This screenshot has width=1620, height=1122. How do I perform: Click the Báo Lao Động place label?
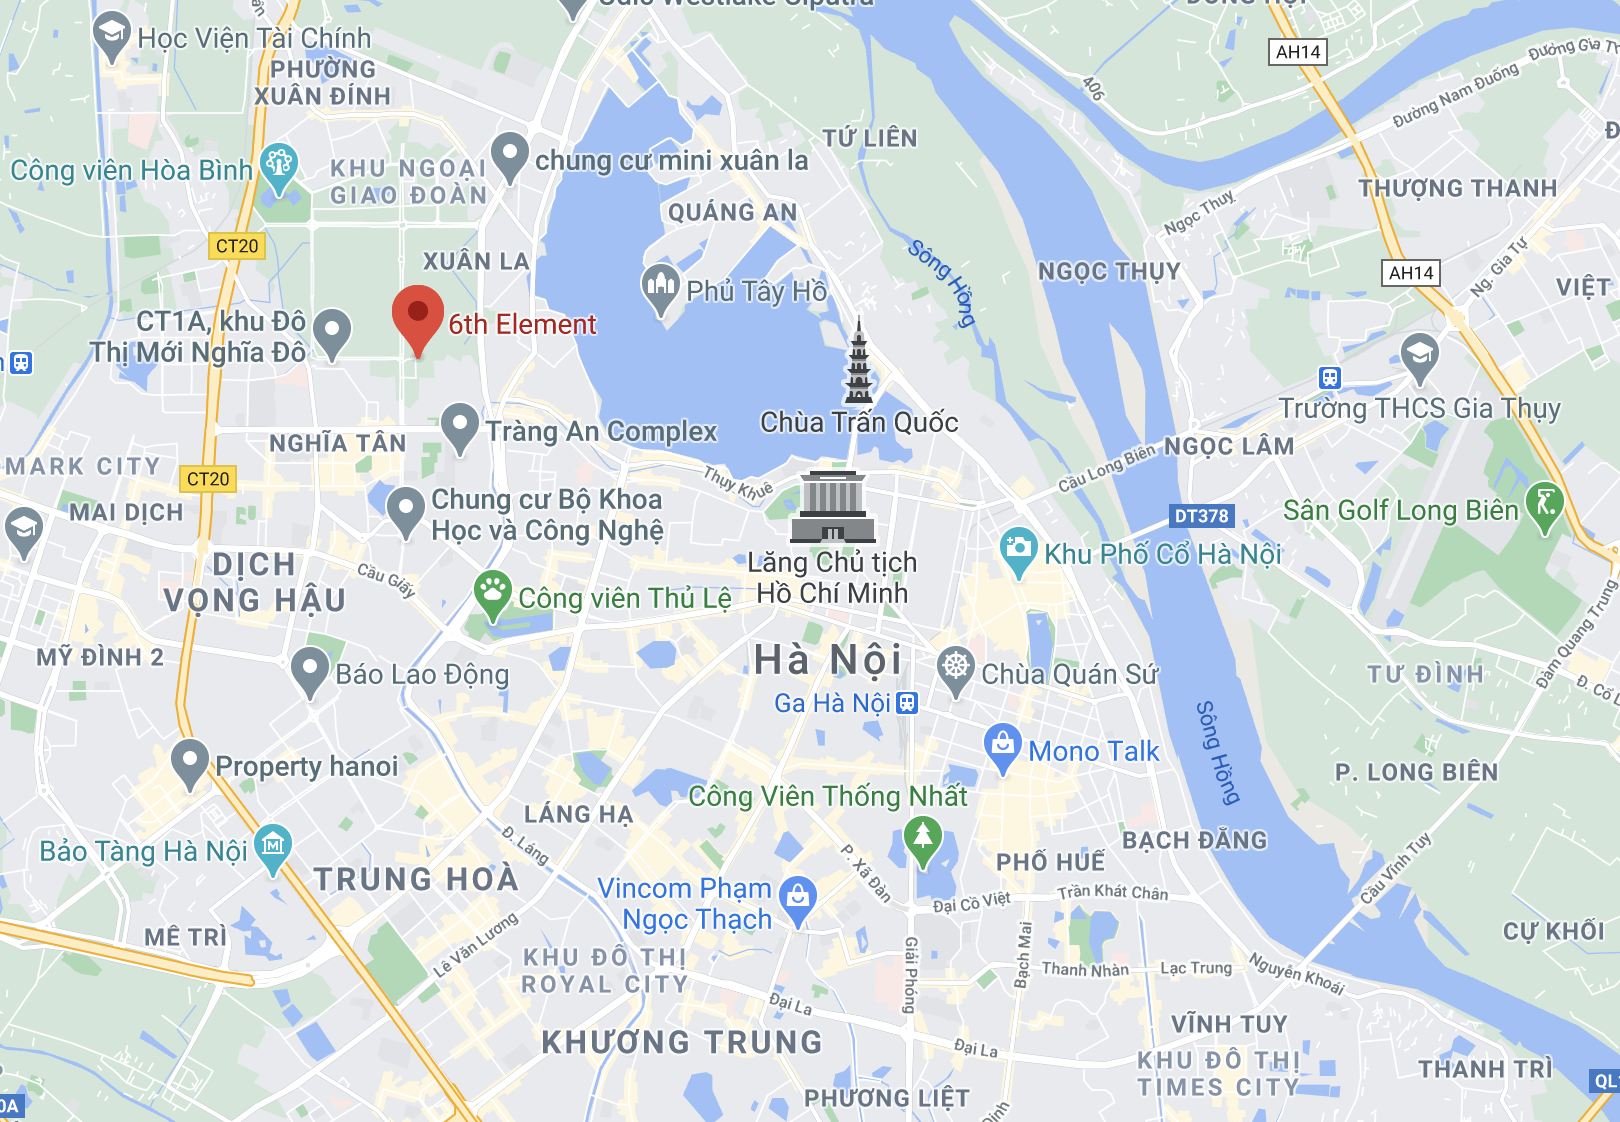(422, 675)
